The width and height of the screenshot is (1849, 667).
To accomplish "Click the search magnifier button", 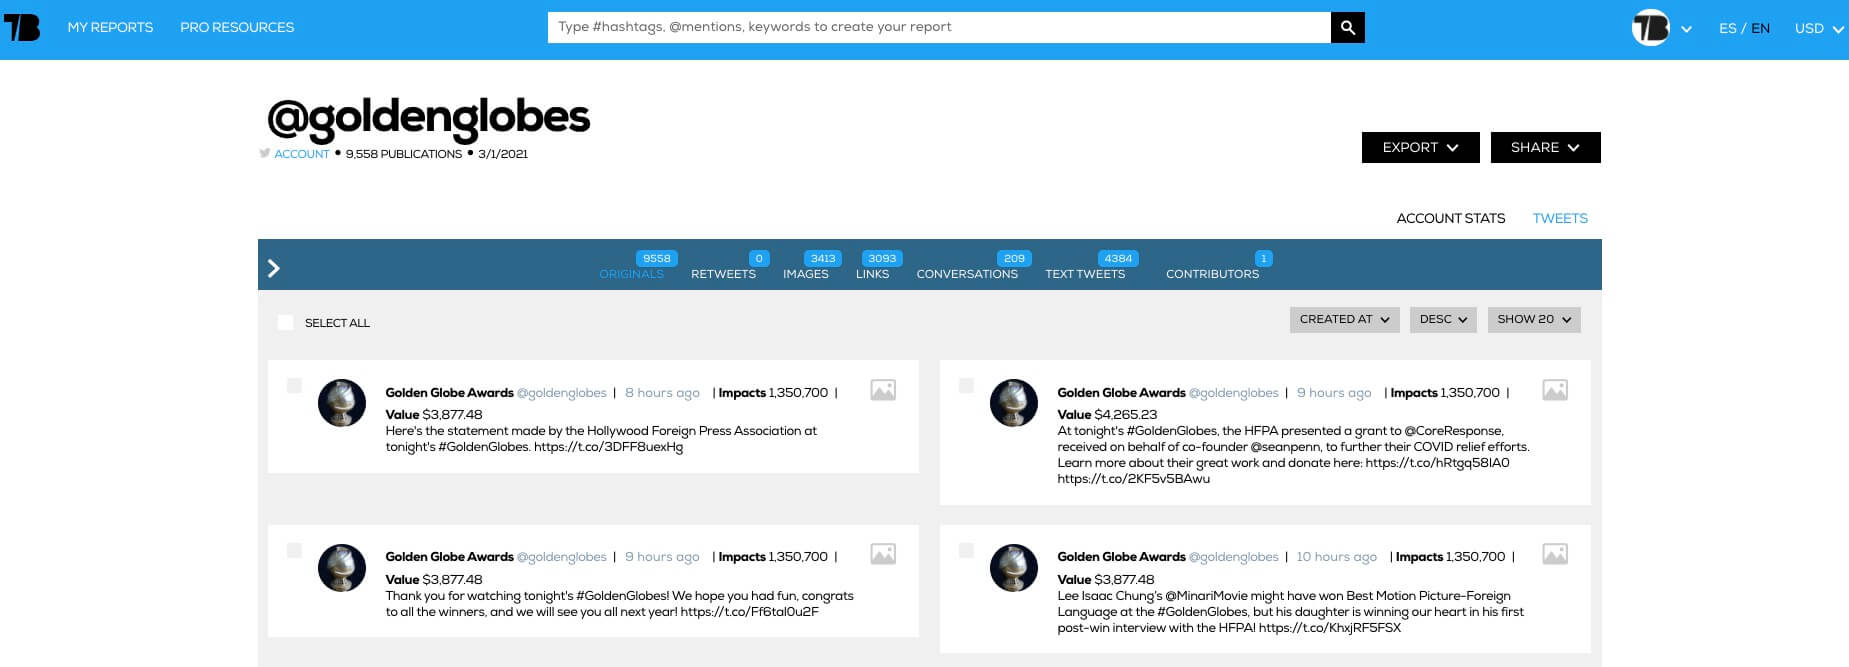I will click(x=1347, y=28).
